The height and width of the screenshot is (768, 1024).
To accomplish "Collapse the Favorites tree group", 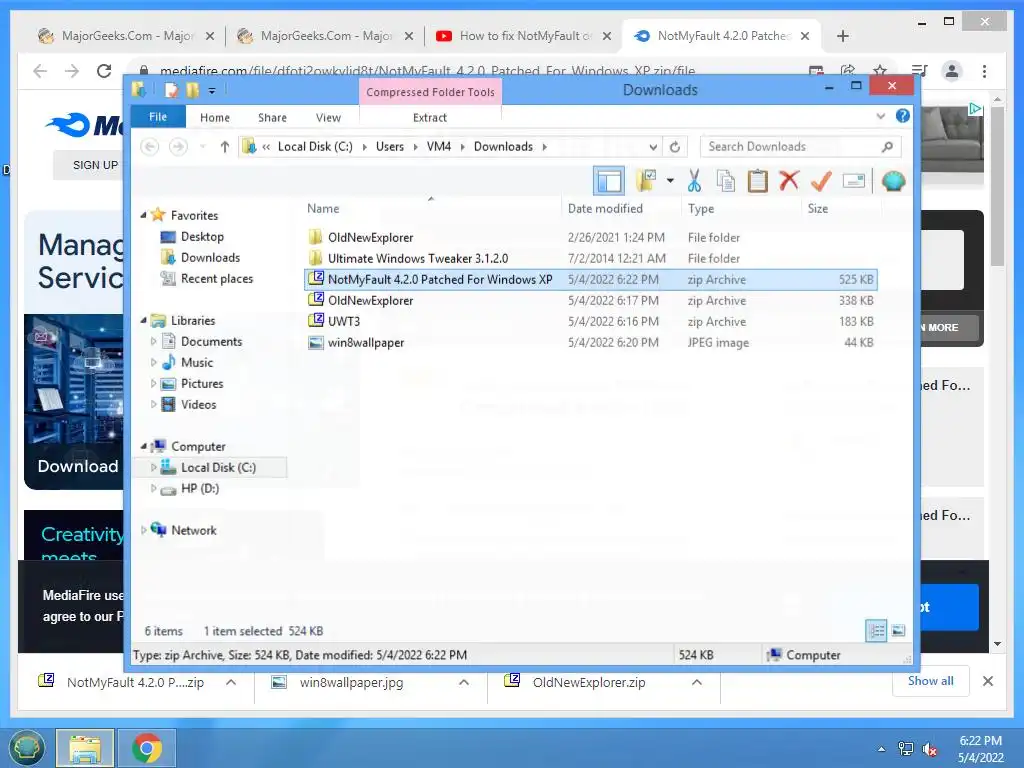I will click(x=143, y=215).
